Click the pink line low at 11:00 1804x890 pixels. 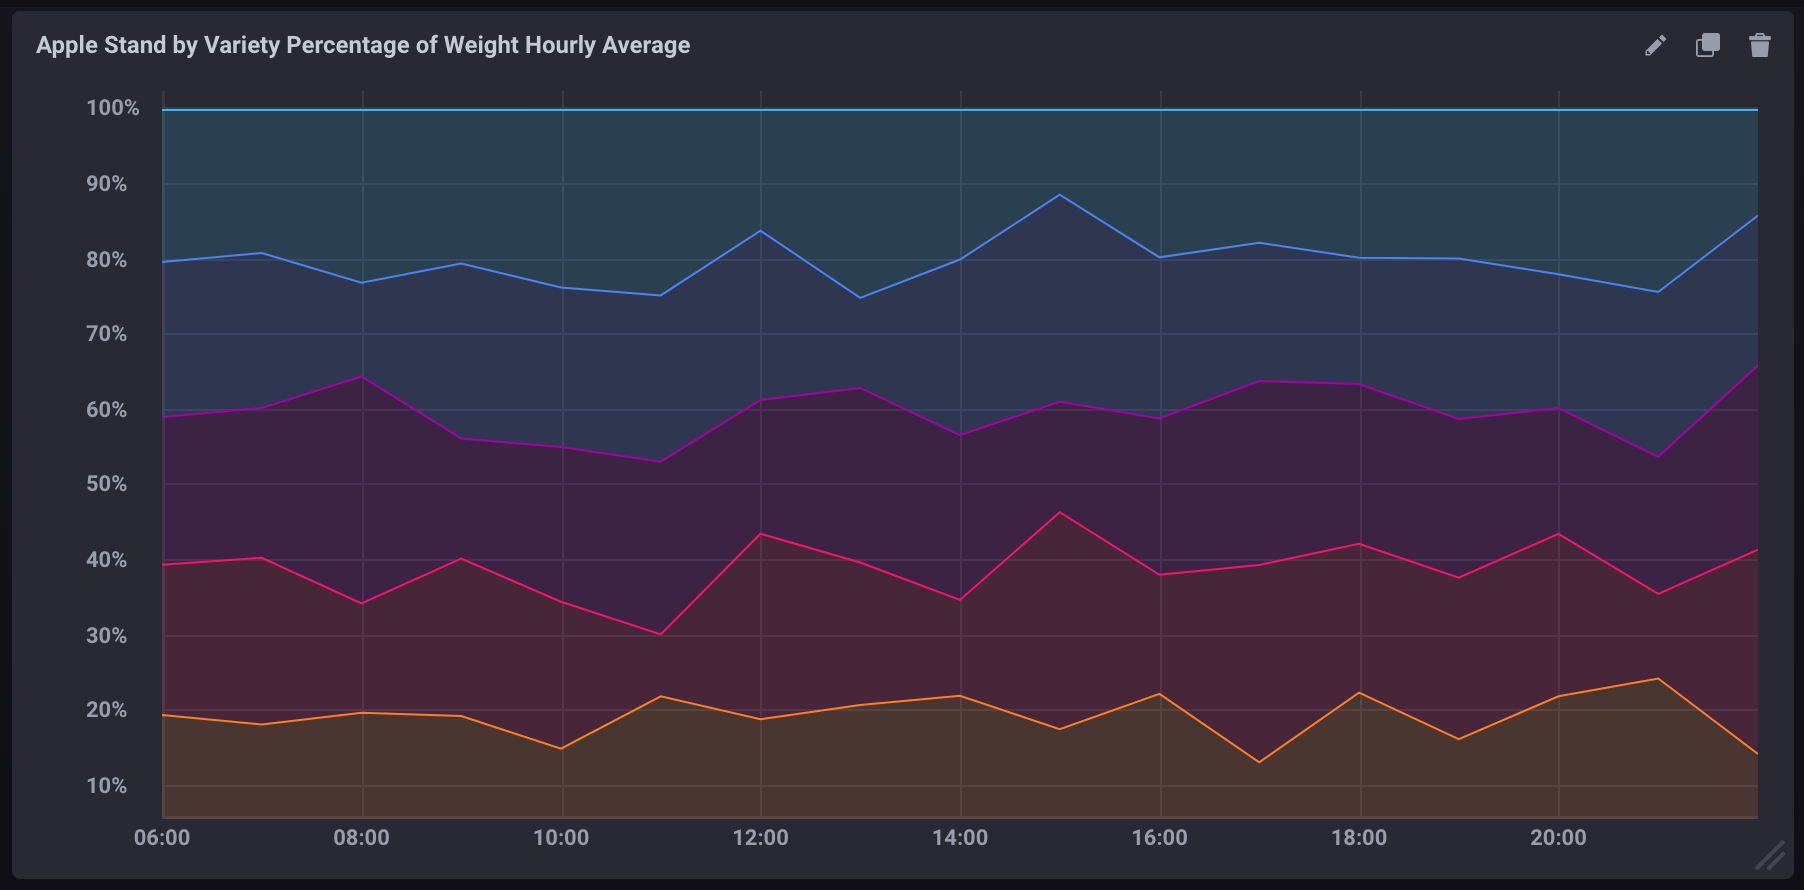pyautogui.click(x=661, y=634)
